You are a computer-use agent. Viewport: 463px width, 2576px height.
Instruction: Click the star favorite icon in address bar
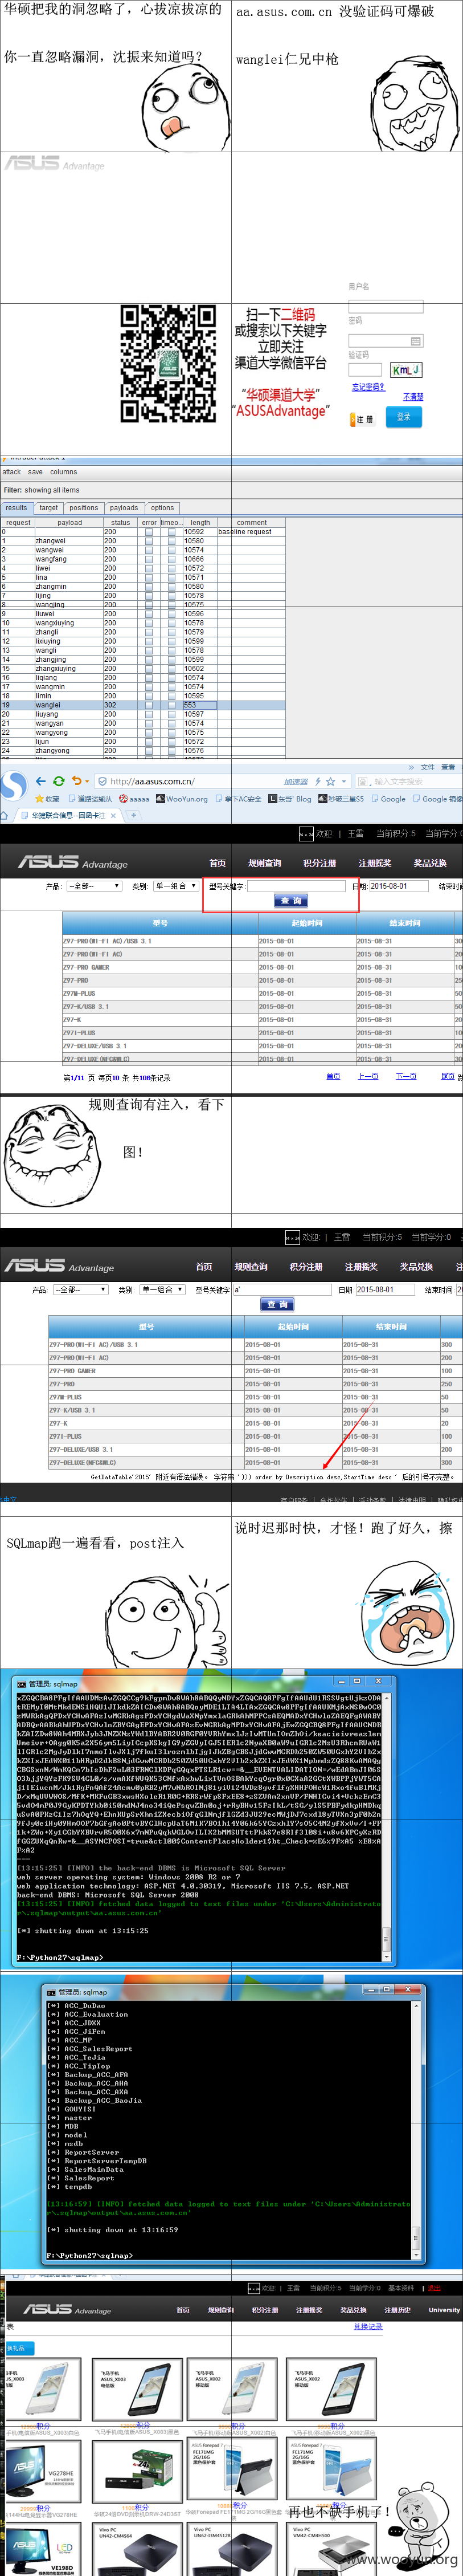pyautogui.click(x=330, y=781)
